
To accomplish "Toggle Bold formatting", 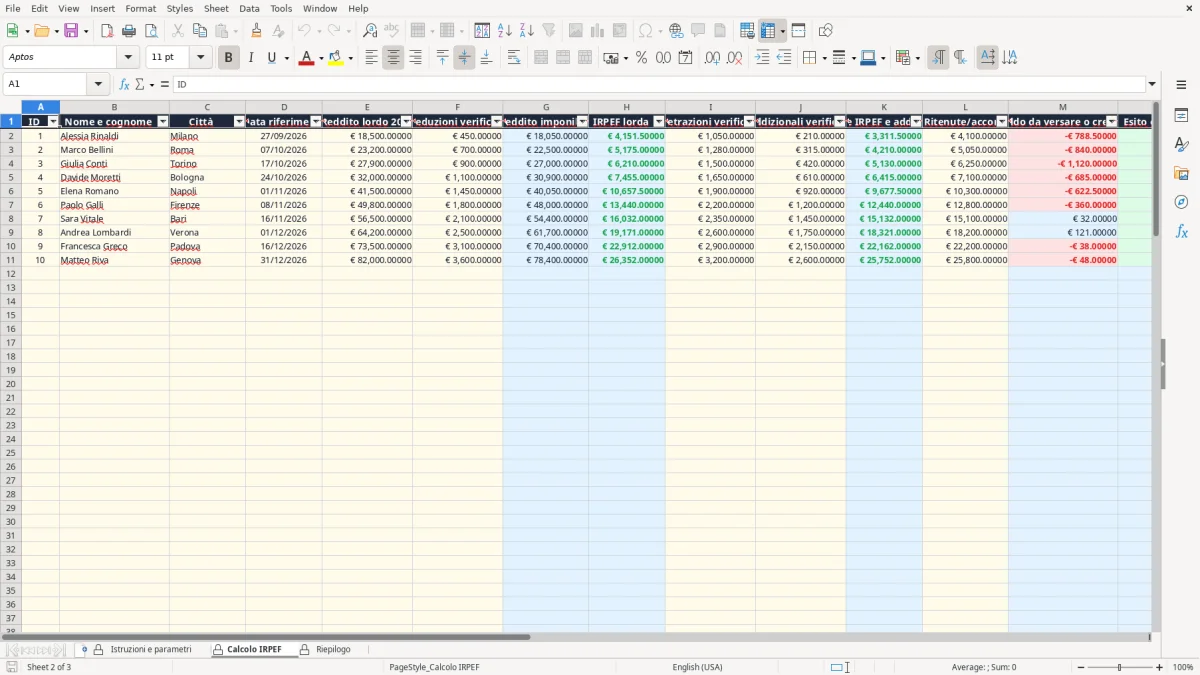I will click(228, 58).
